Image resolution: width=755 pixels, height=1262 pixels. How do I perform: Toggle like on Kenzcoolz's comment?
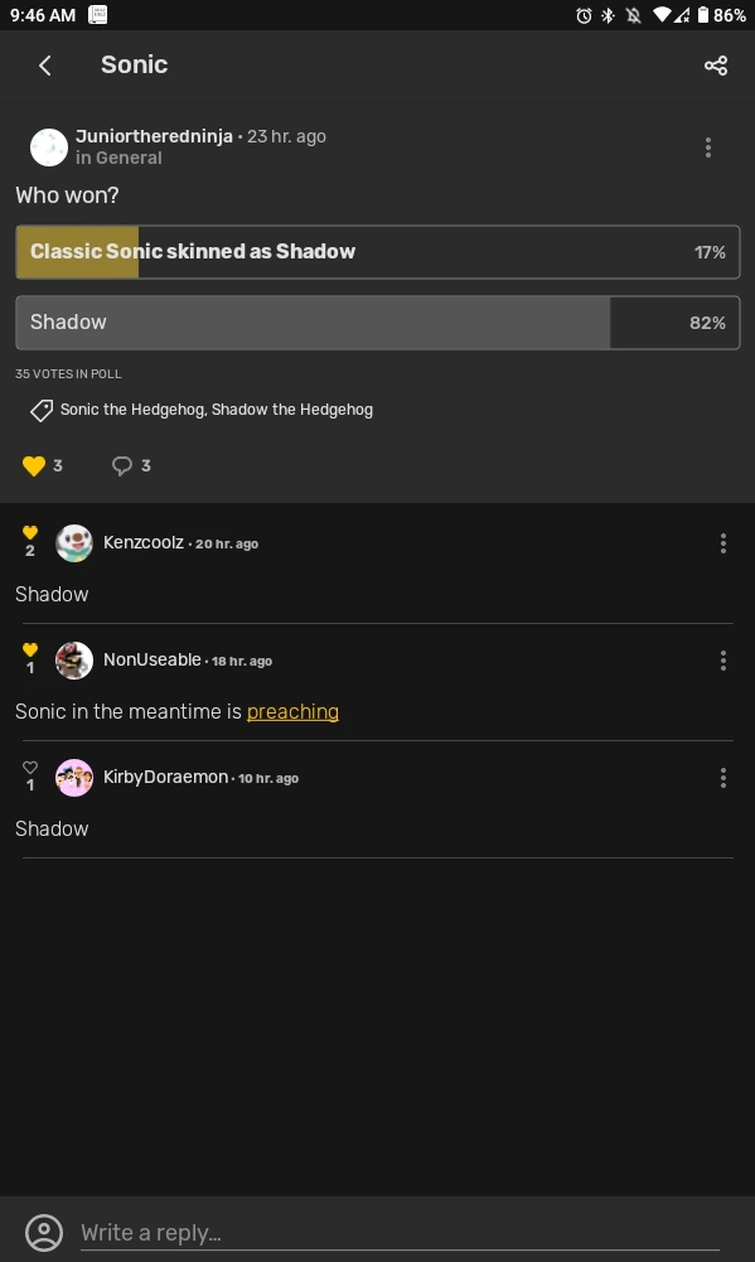30,533
